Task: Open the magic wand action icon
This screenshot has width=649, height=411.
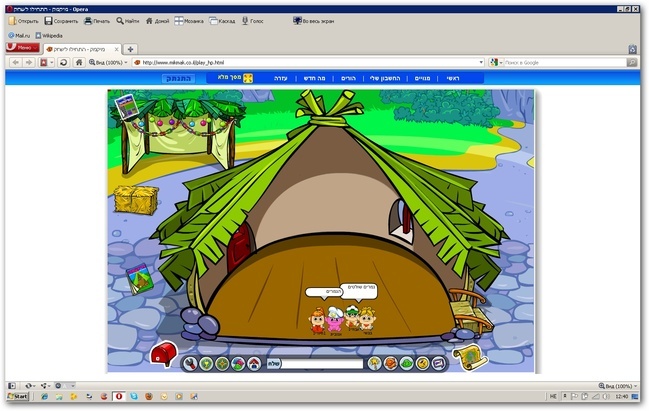Action: pyautogui.click(x=375, y=363)
